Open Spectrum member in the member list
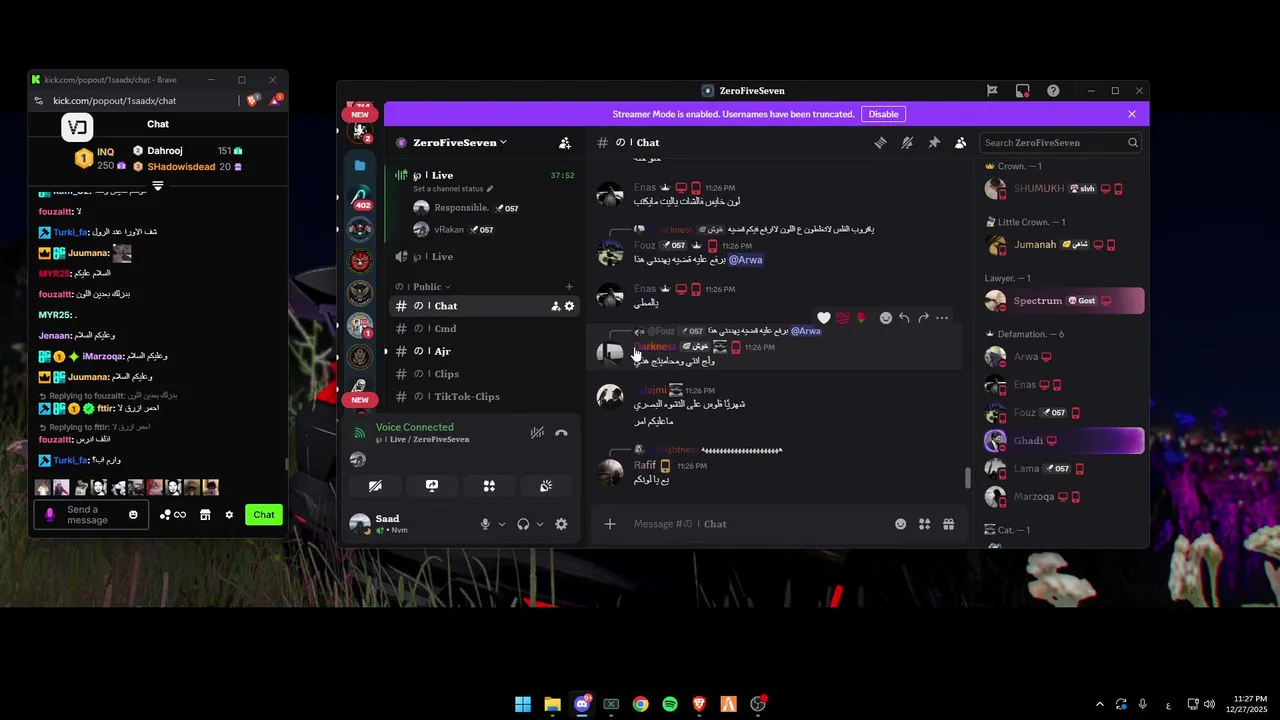 1063,300
